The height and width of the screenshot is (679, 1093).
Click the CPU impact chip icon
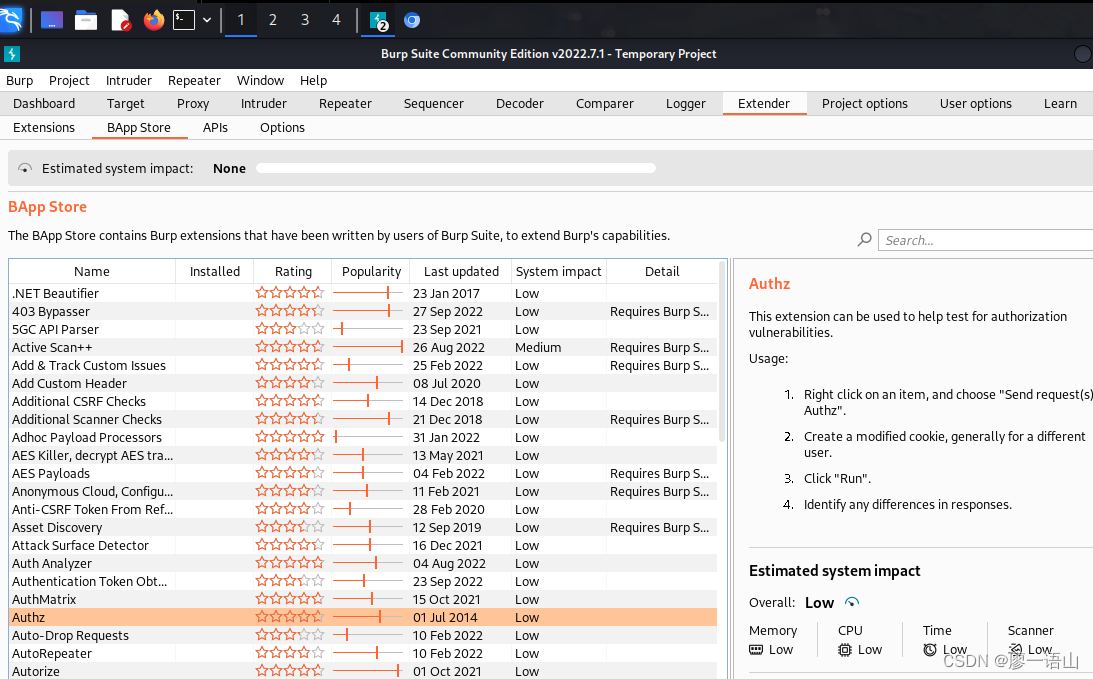click(x=845, y=650)
